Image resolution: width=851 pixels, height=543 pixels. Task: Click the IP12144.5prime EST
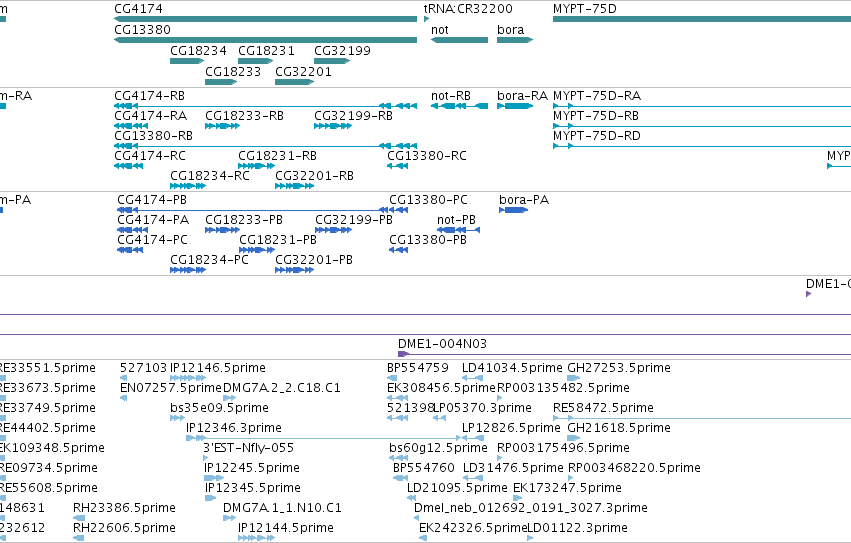point(257,539)
